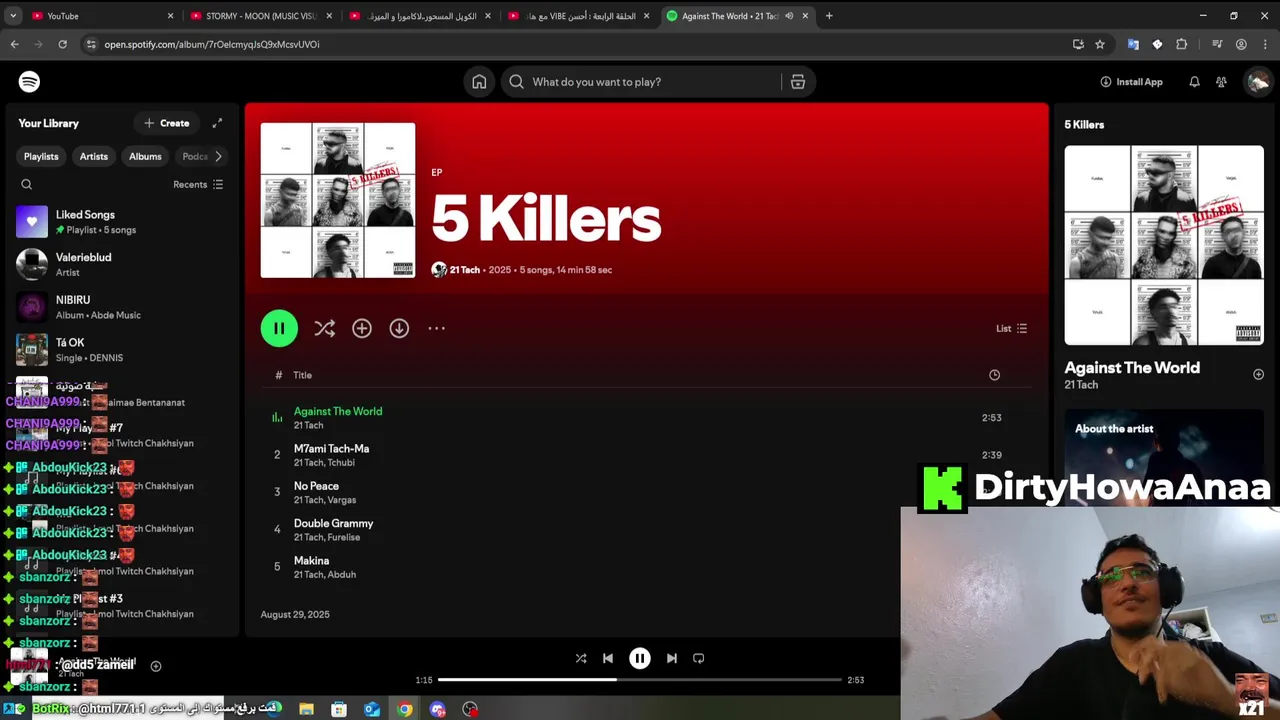Screen dimensions: 1280x720
Task: Open Liked Songs playlist
Action: pos(120,222)
